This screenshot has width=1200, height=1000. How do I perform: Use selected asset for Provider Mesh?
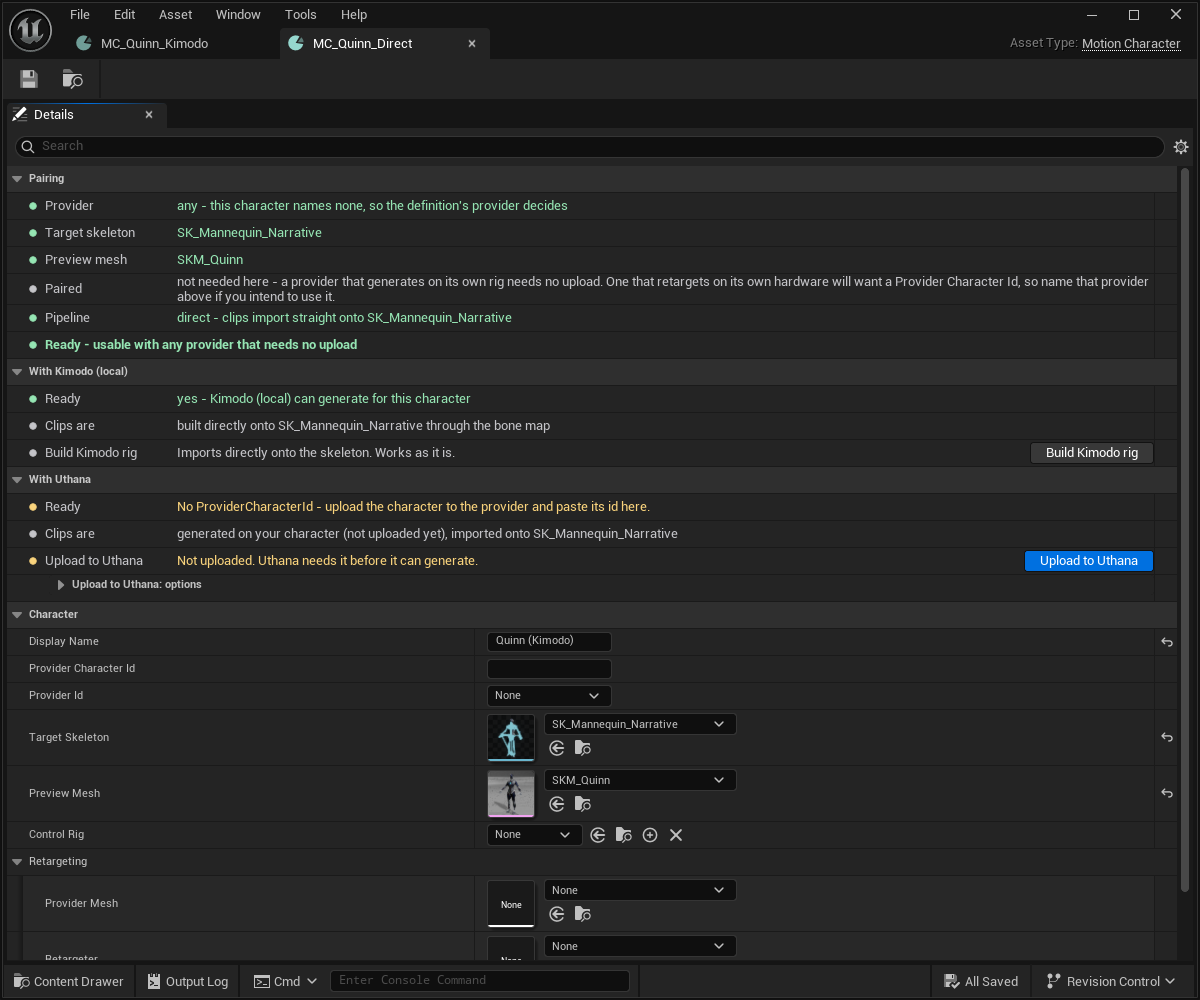click(x=557, y=914)
